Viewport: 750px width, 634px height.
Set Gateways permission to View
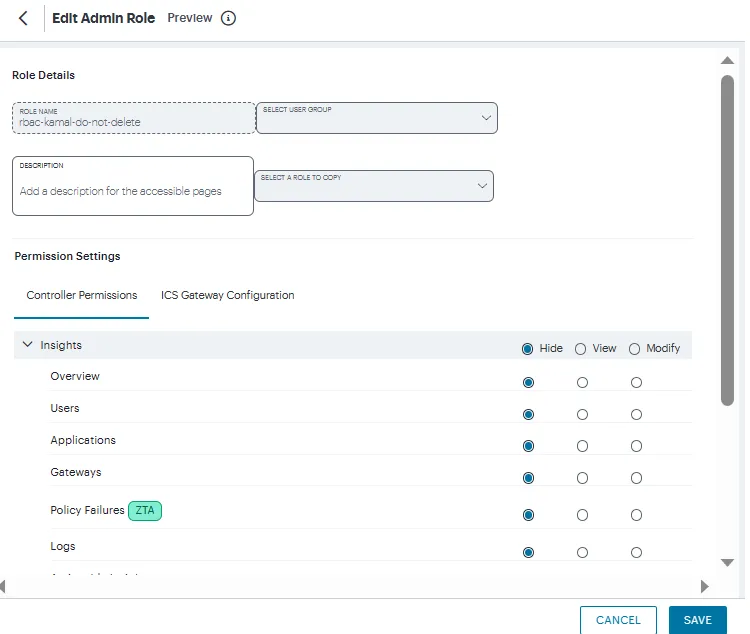[x=582, y=478]
